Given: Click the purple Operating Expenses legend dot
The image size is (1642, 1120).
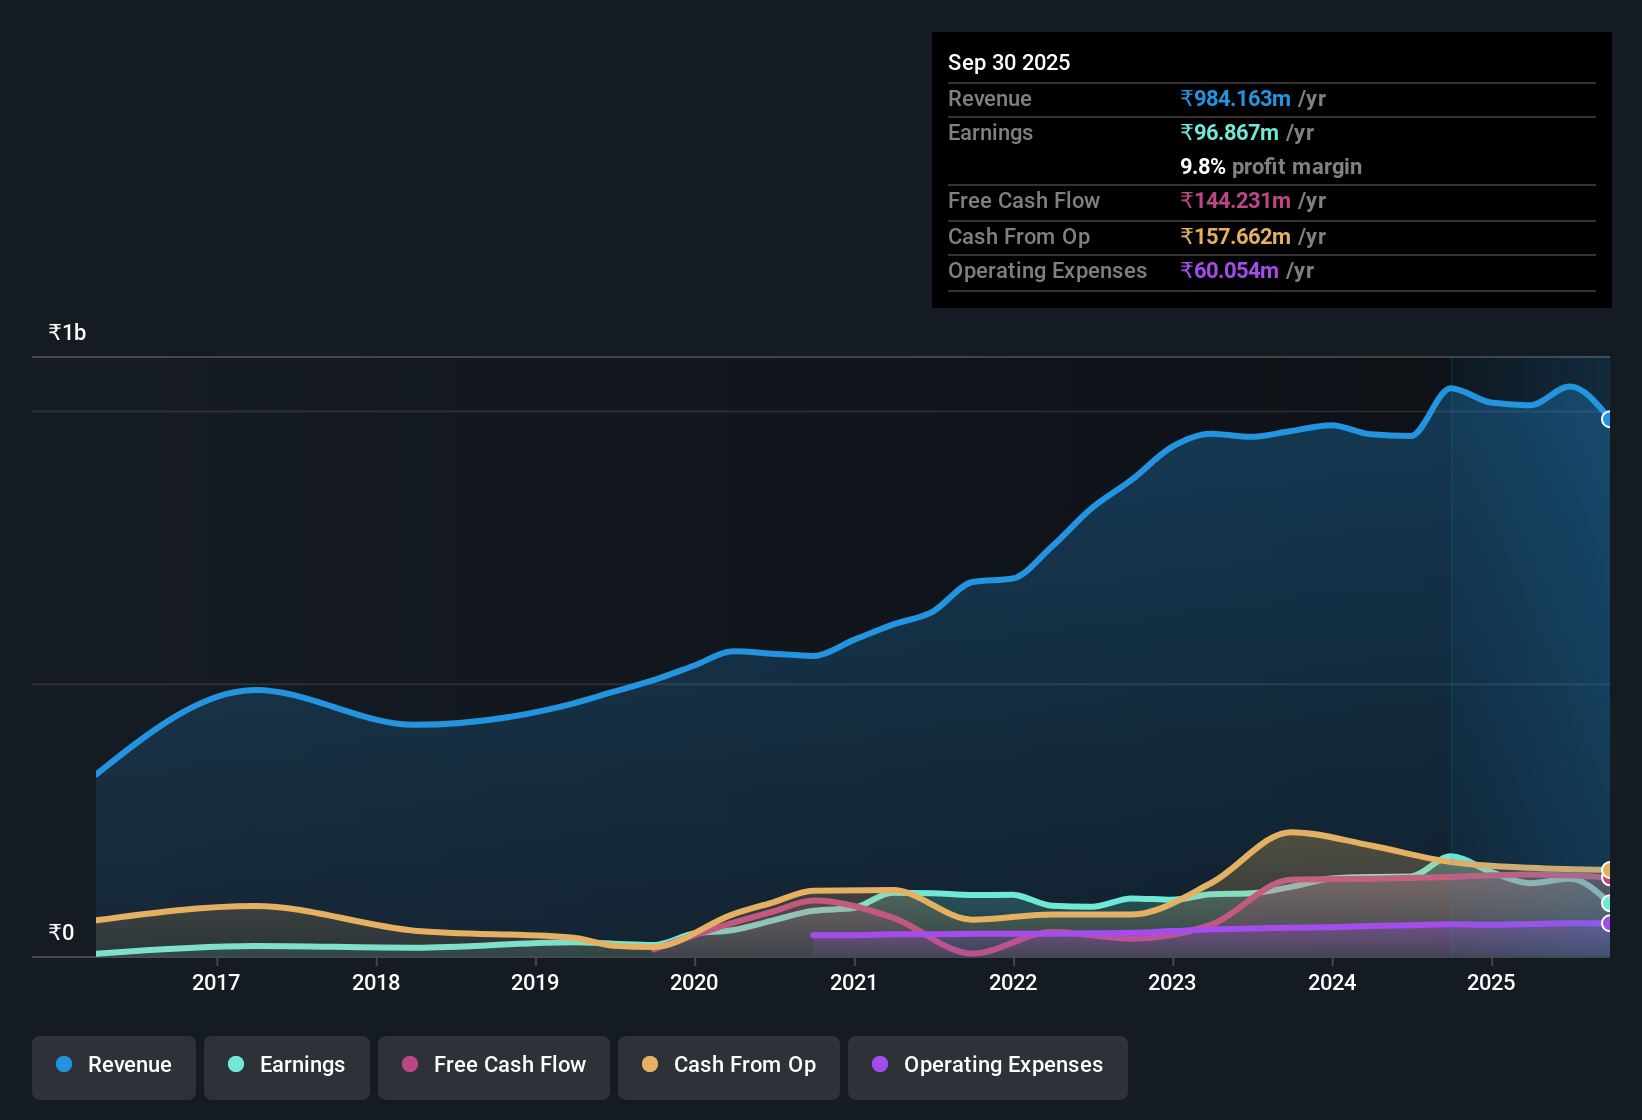Looking at the screenshot, I should point(879,1065).
